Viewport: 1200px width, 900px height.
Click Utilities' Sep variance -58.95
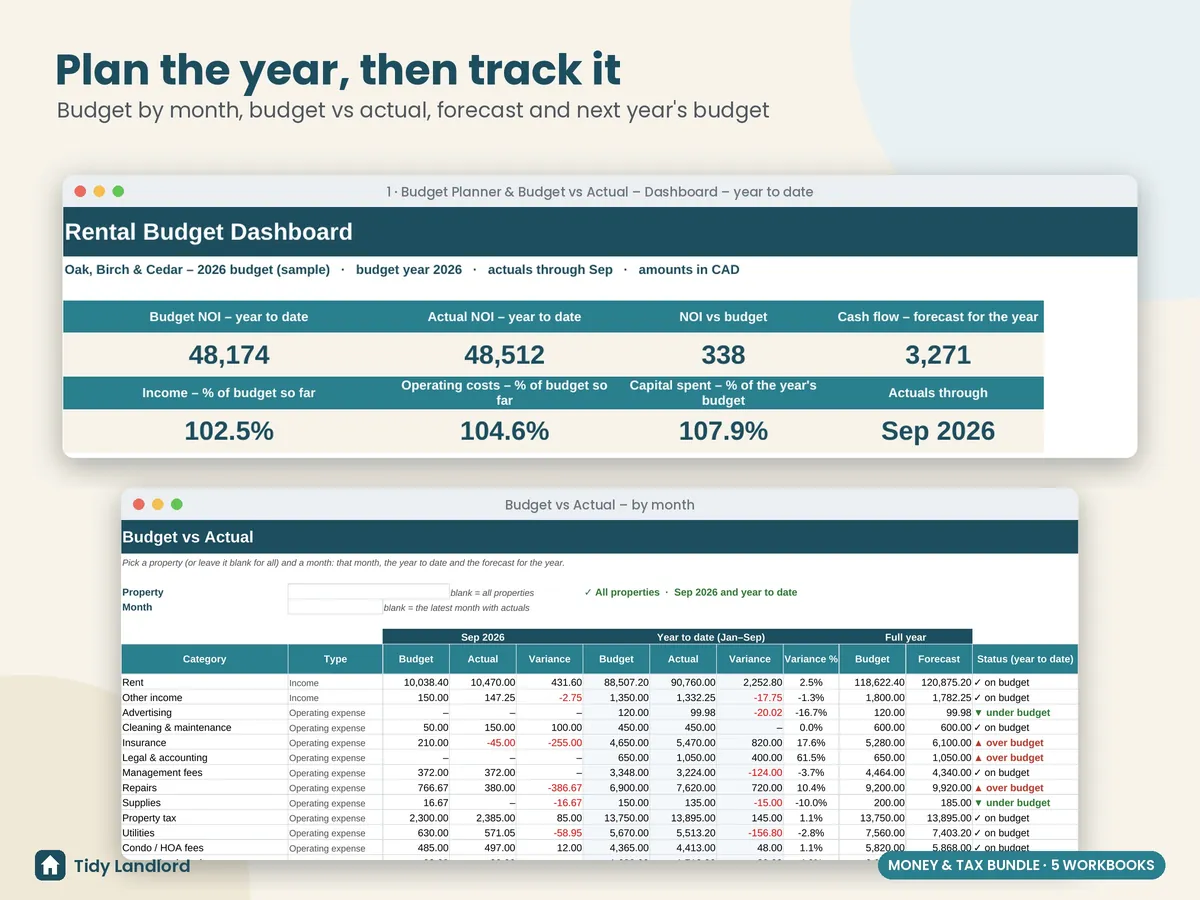549,833
